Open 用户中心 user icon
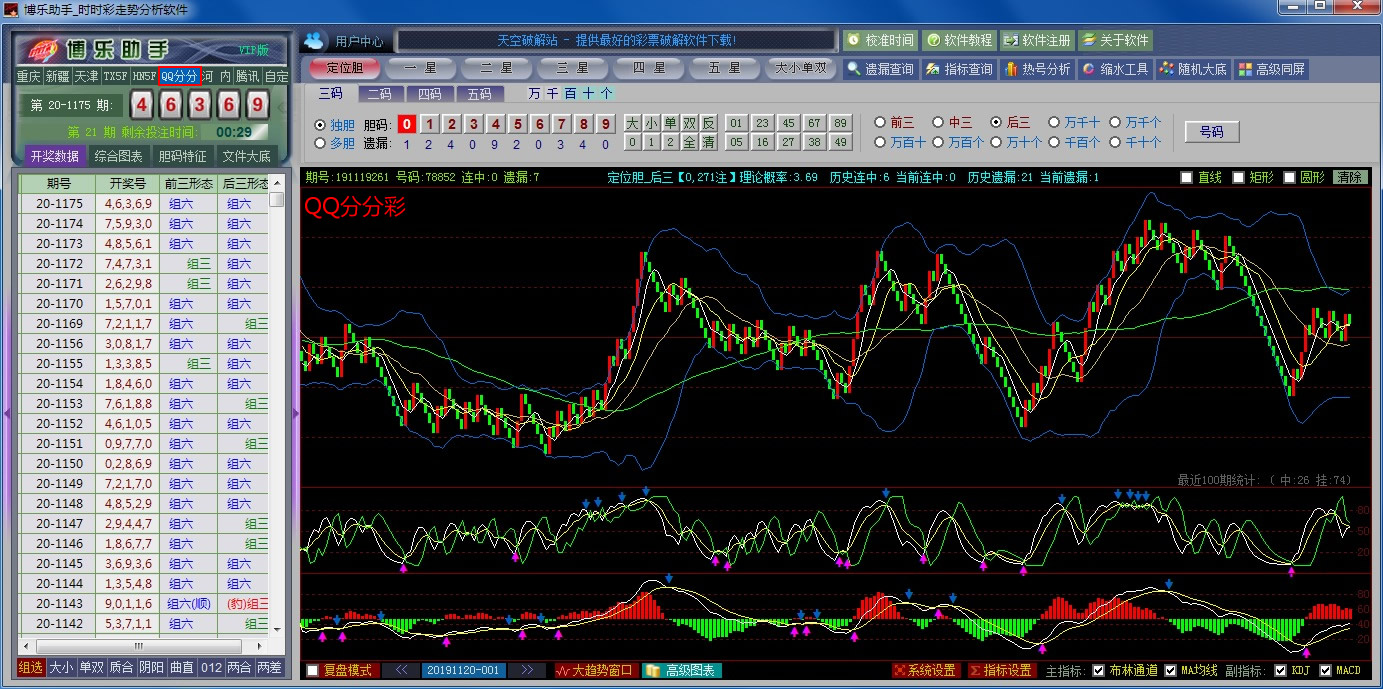 coord(315,41)
